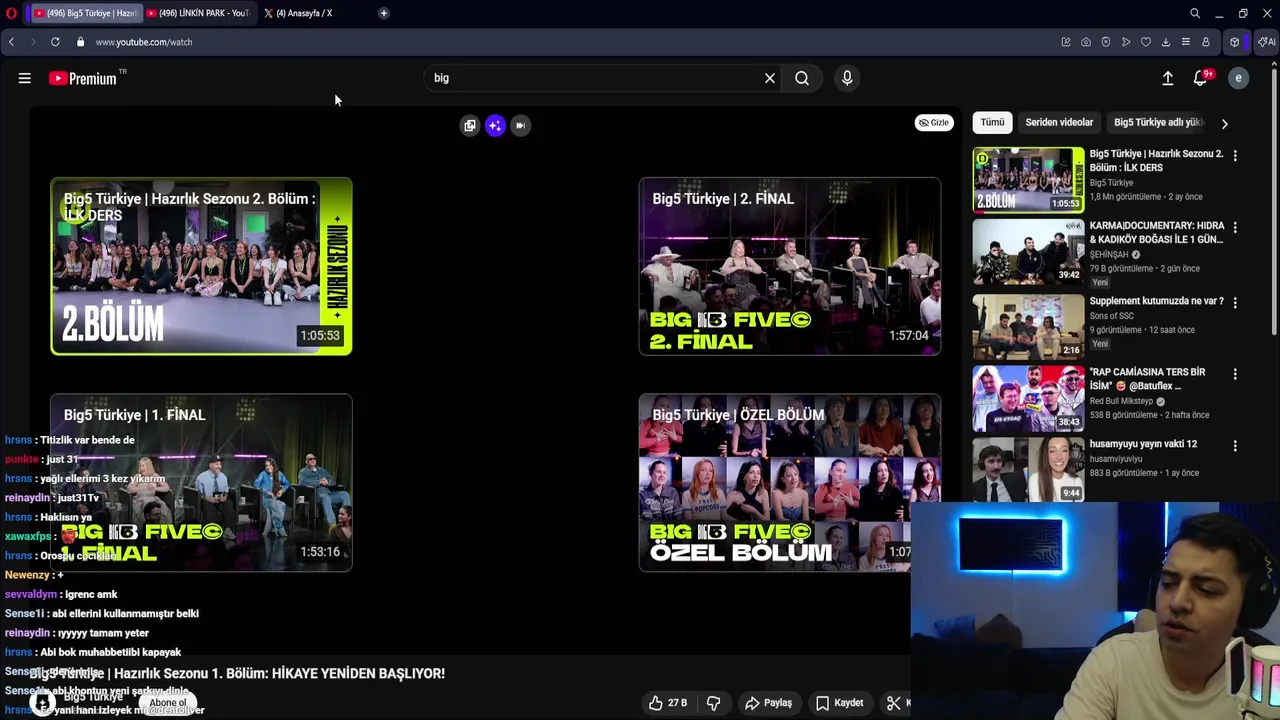
Task: Dislike the video
Action: [x=713, y=703]
